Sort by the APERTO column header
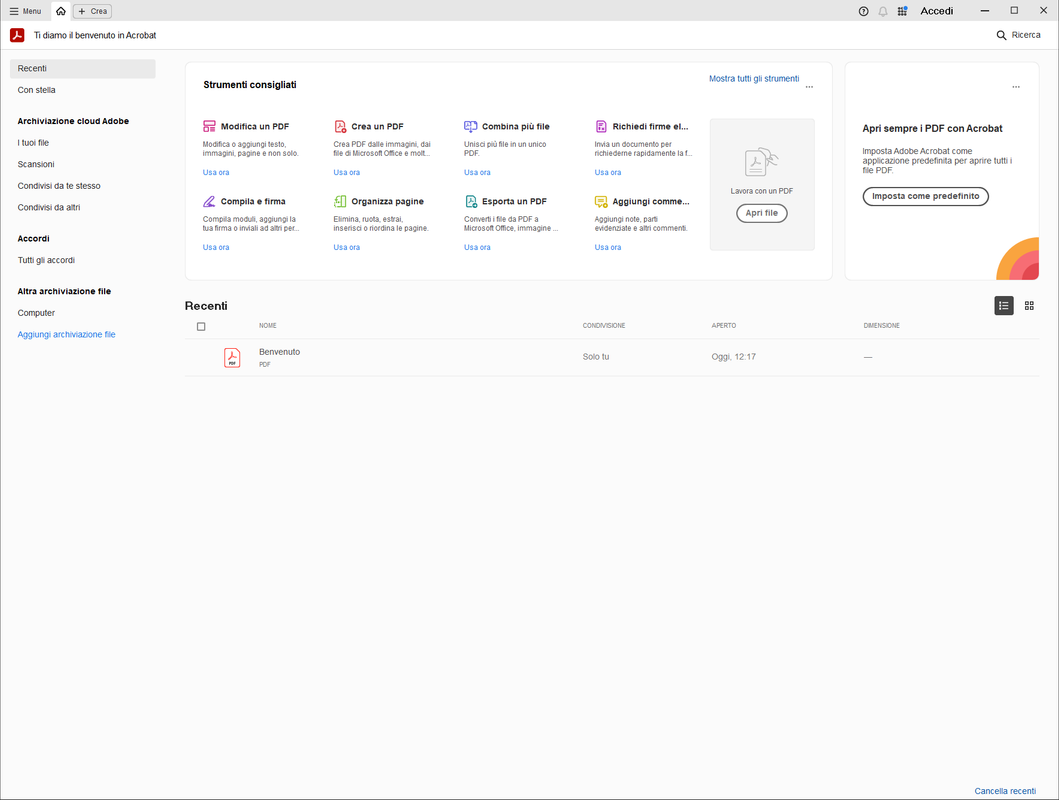Image resolution: width=1059 pixels, height=800 pixels. click(723, 325)
